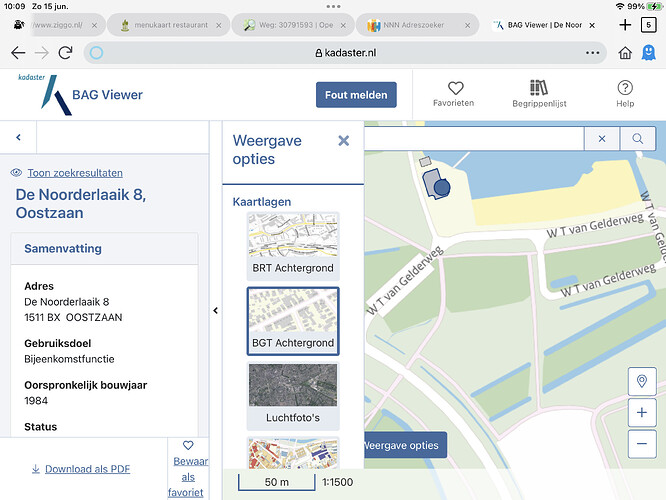Switch to the menukaart restaurant tab
The image size is (666, 500).
[x=169, y=25]
